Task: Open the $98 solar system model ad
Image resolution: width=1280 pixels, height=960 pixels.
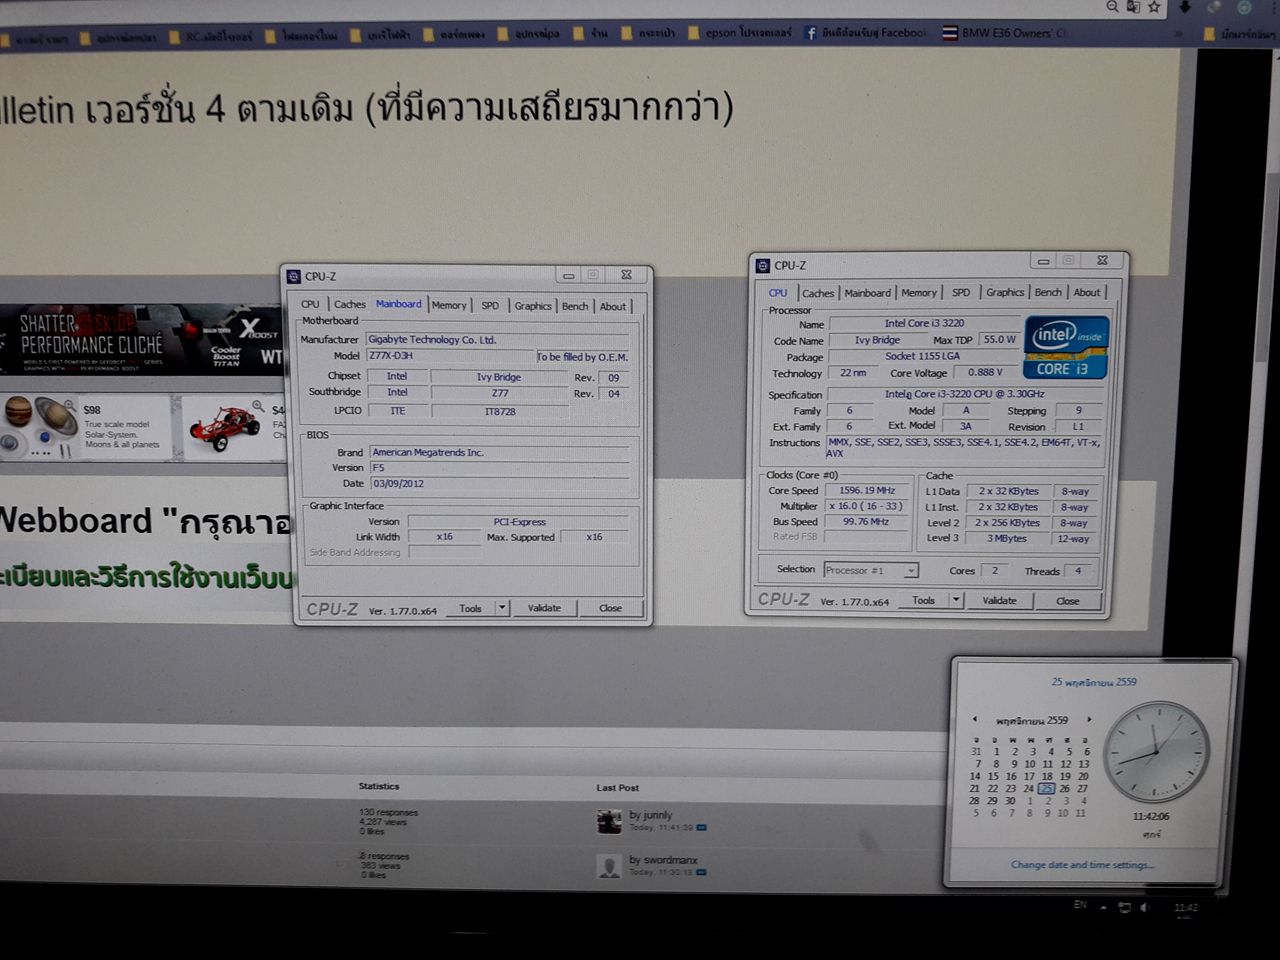Action: [86, 426]
